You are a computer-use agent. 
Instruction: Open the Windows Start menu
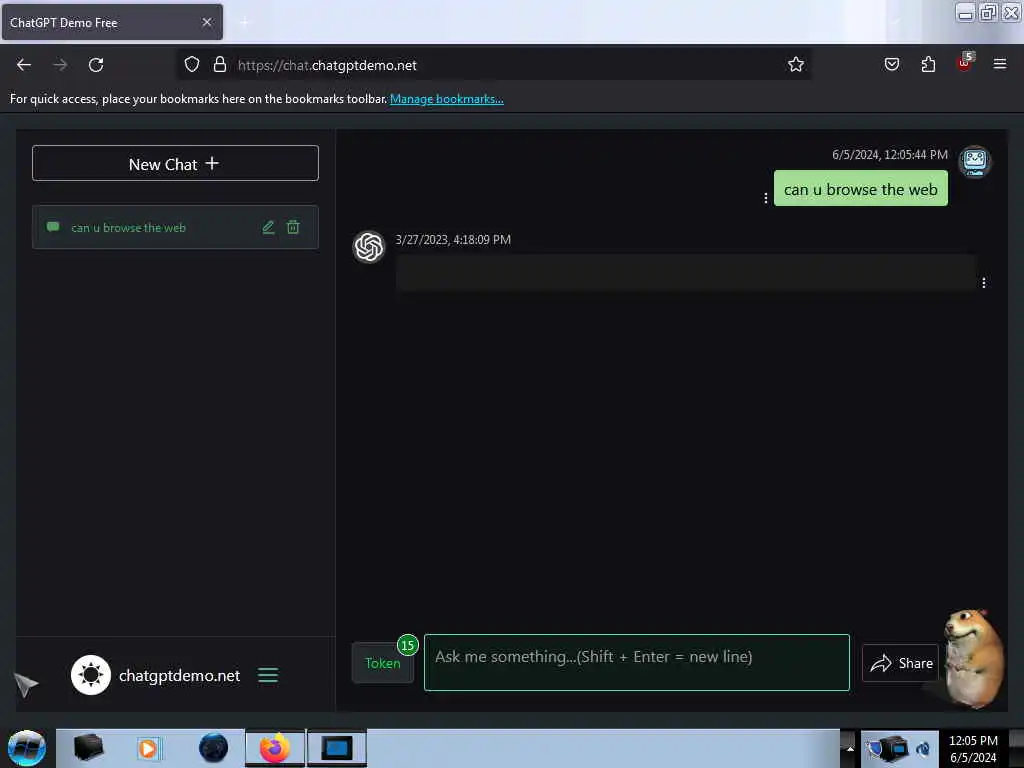pos(27,748)
